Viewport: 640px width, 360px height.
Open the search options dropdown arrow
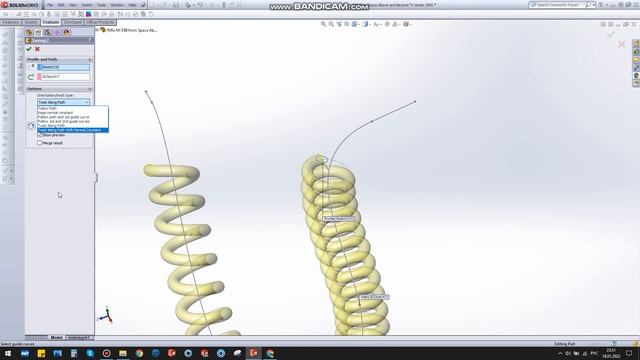pyautogui.click(x=593, y=5)
